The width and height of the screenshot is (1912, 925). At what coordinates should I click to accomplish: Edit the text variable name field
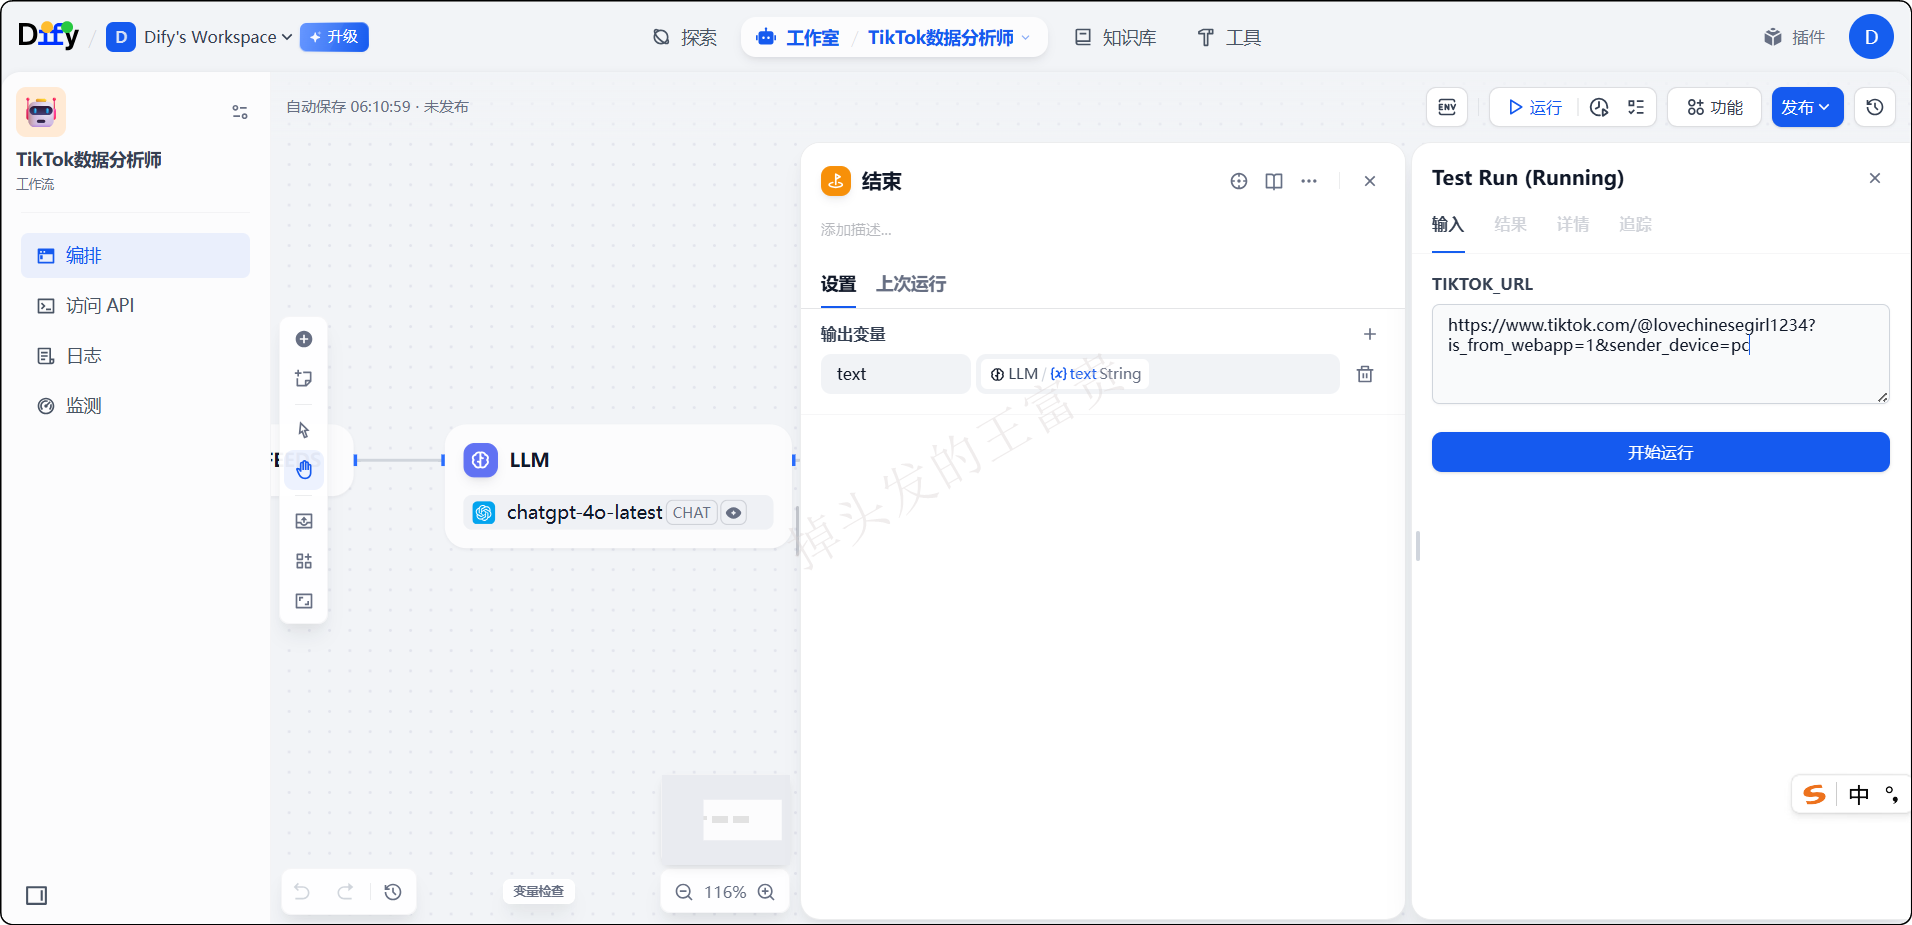pyautogui.click(x=896, y=374)
